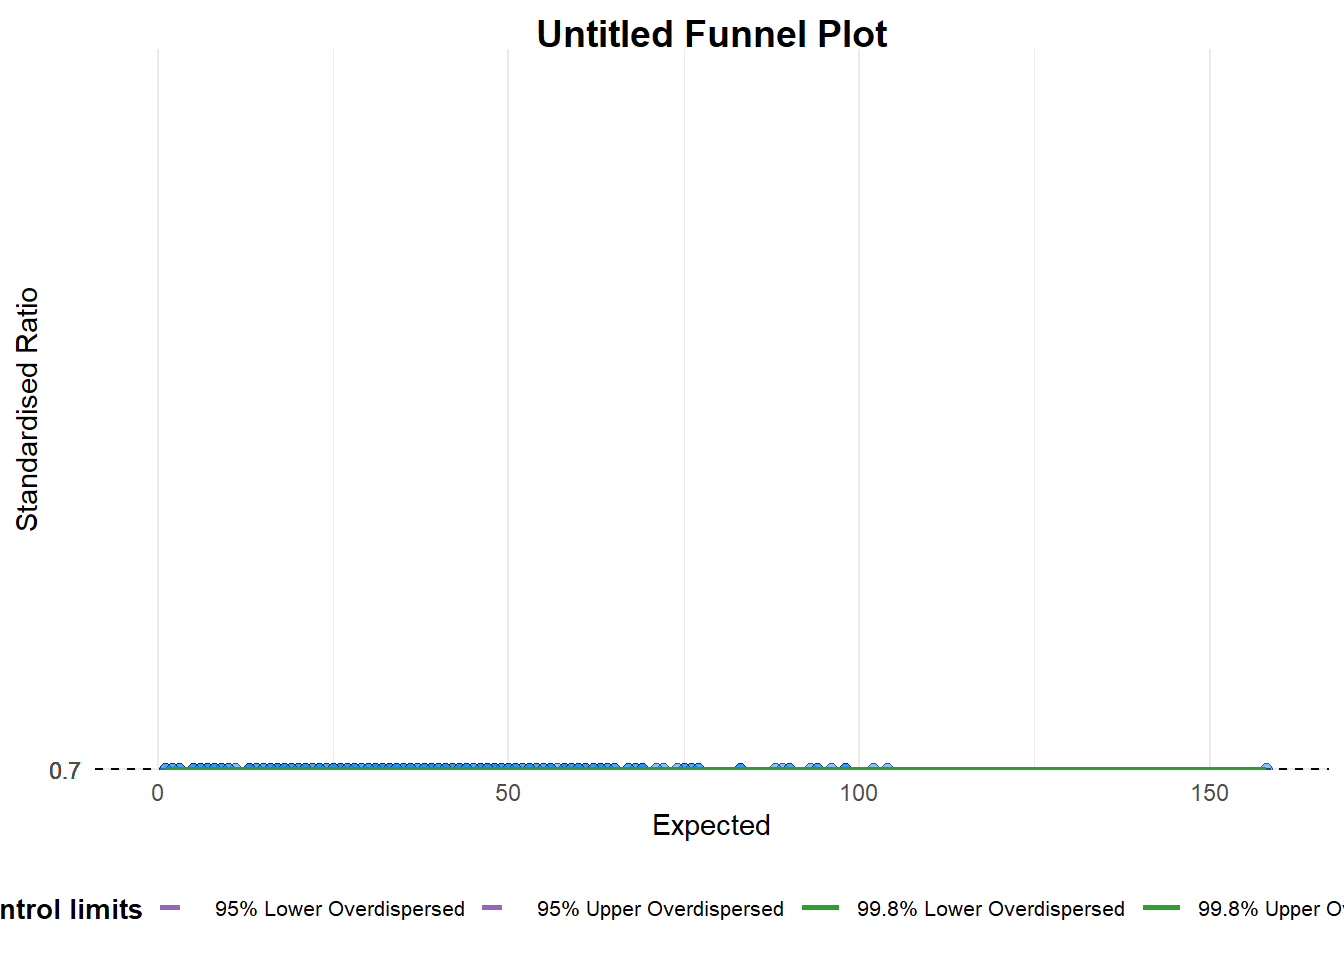Click the green 99.8% Upper legend swatch

point(1161,908)
